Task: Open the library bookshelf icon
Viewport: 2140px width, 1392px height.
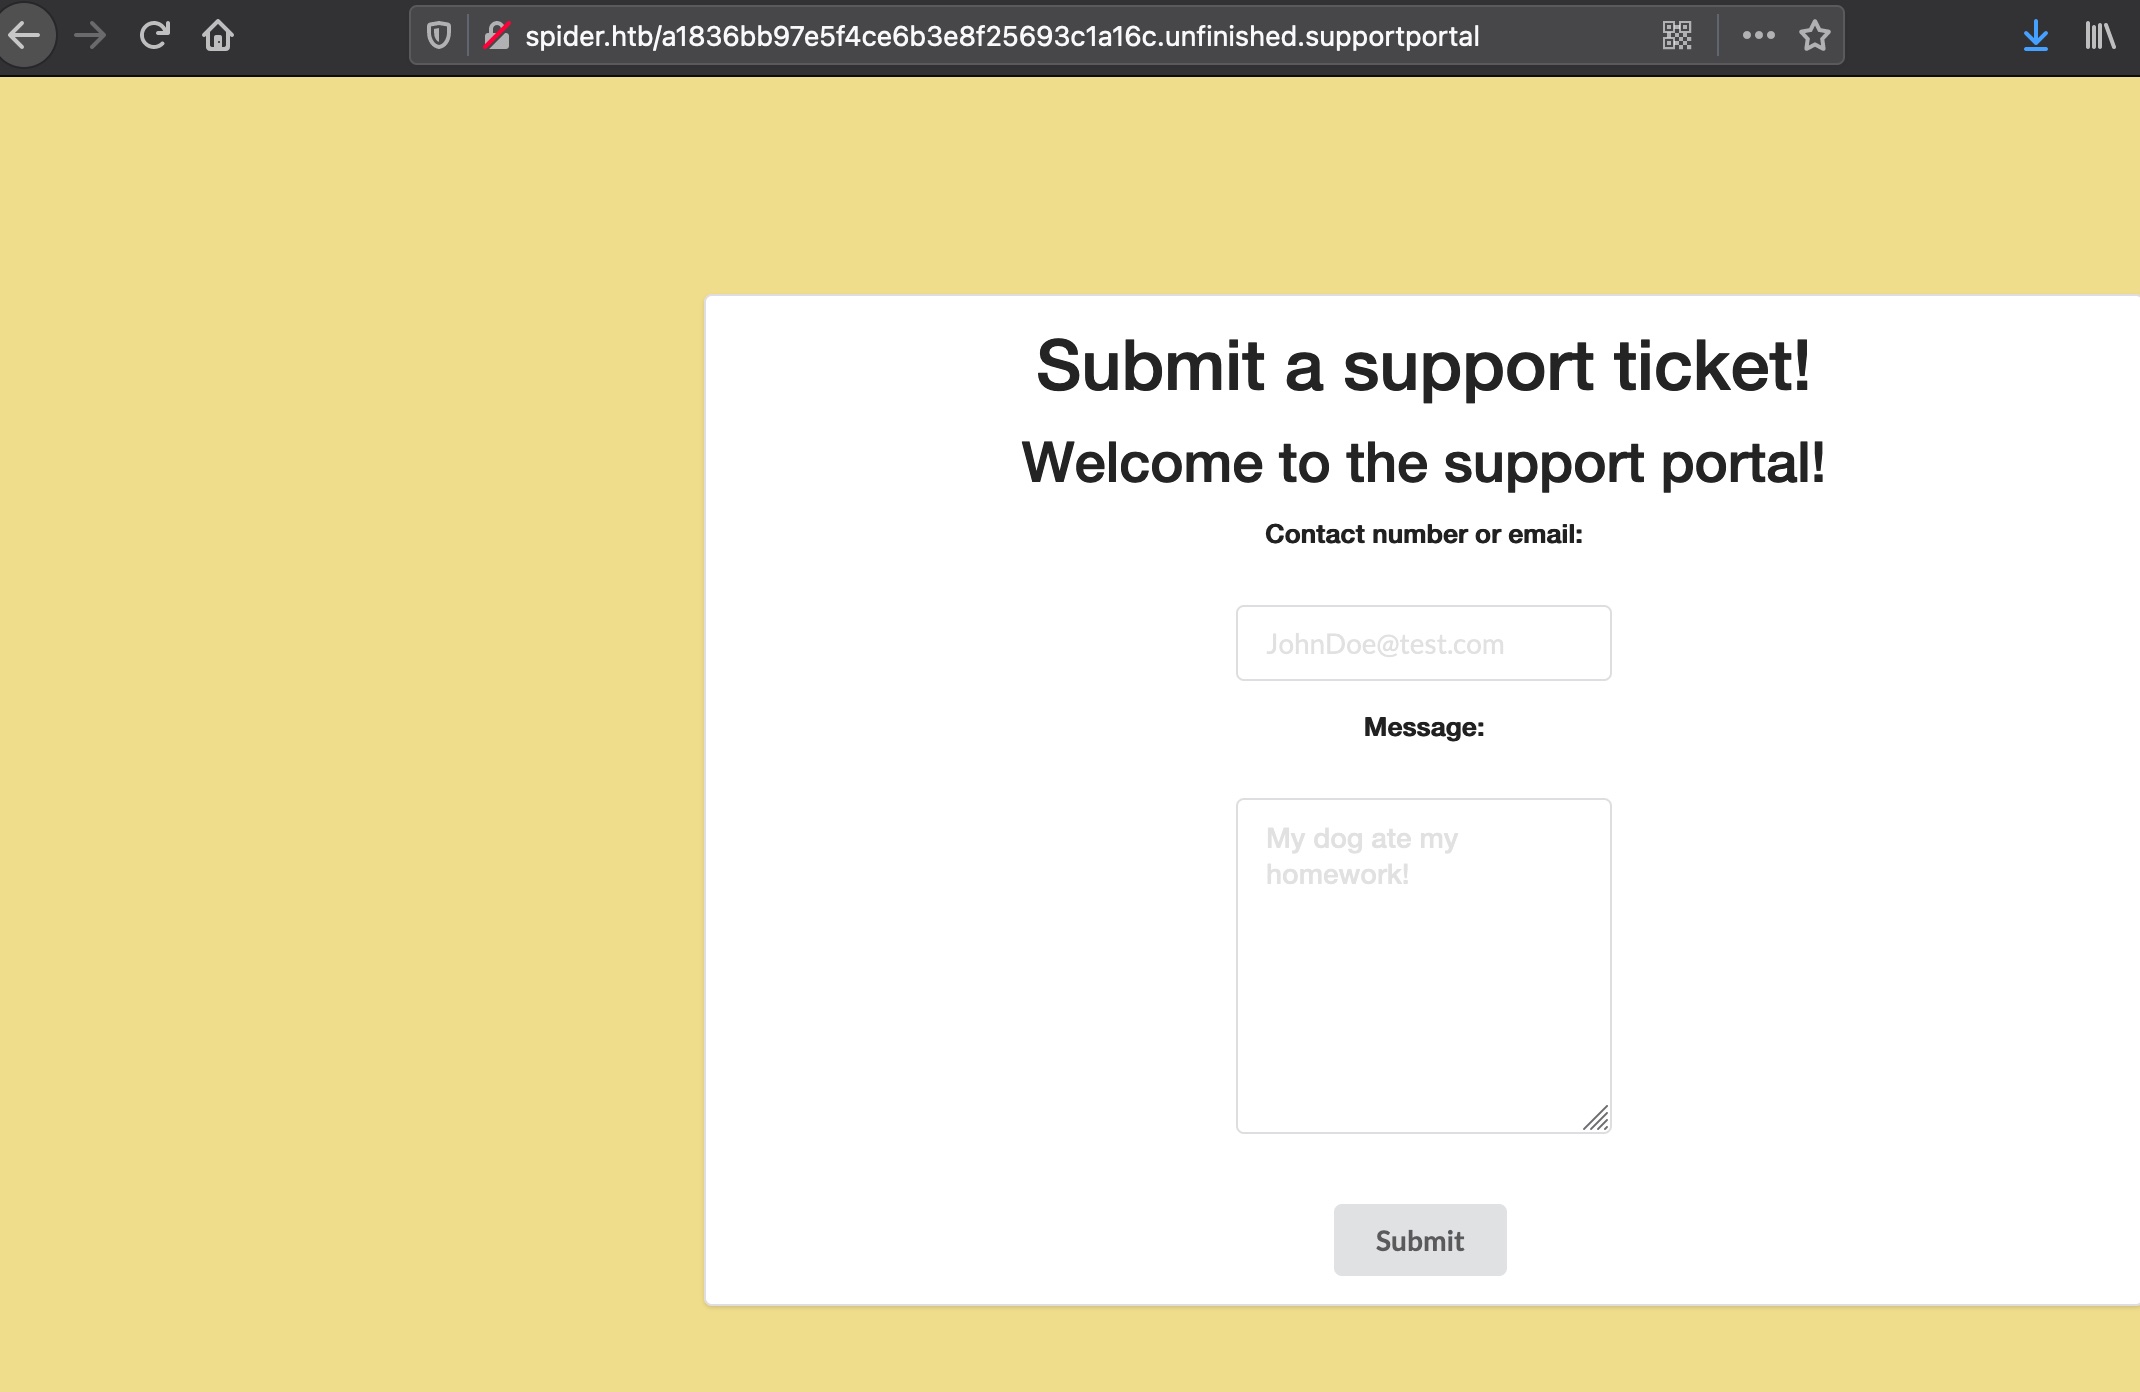Action: (2099, 36)
